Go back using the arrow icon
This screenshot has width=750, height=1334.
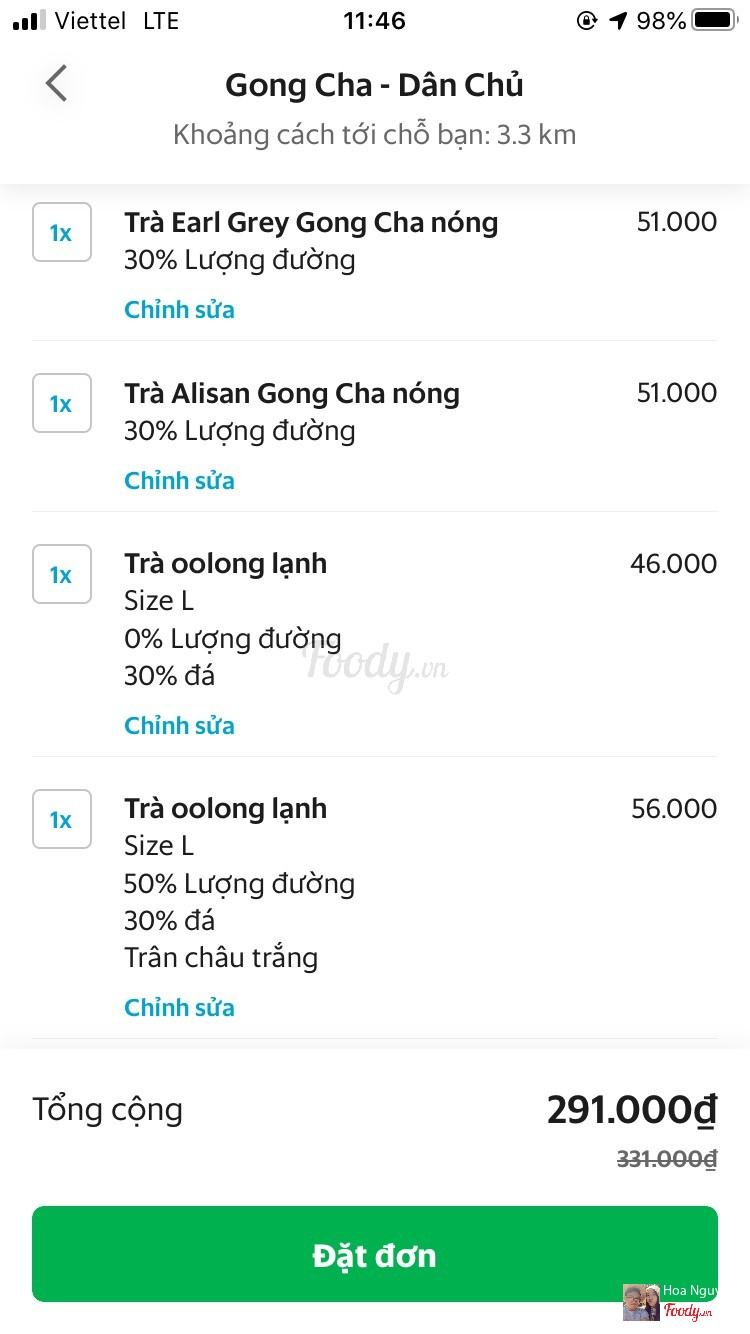click(56, 84)
